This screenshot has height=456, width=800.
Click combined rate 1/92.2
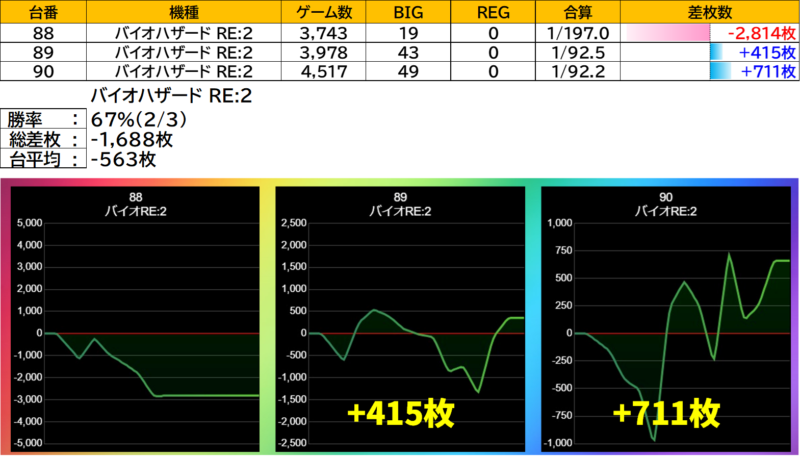(578, 71)
